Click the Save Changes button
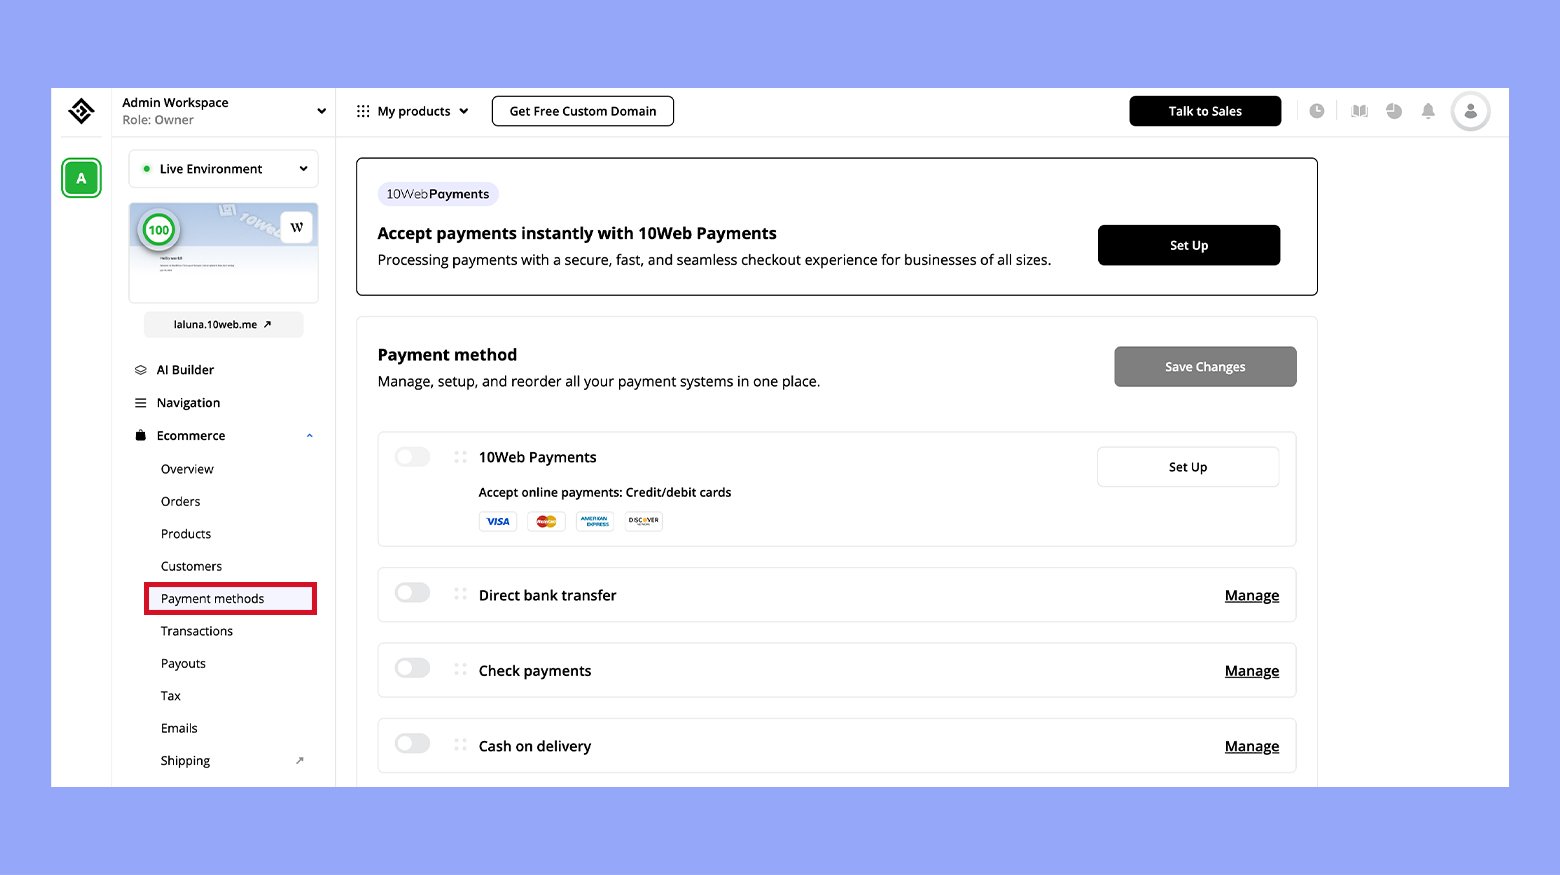 (1205, 367)
